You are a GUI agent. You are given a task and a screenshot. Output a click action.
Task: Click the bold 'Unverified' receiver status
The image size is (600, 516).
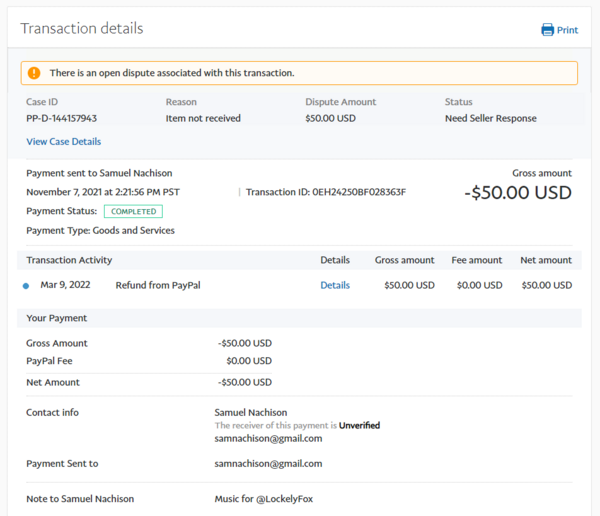tap(359, 425)
